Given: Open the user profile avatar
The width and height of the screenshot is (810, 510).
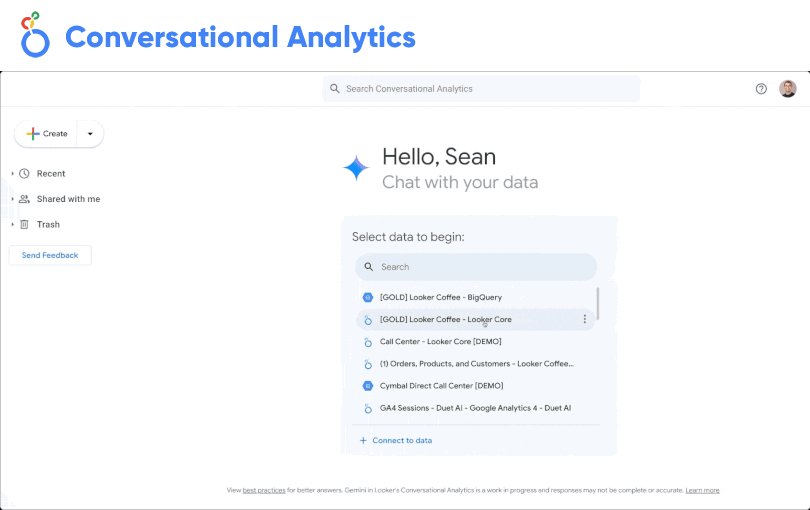Looking at the screenshot, I should (788, 89).
